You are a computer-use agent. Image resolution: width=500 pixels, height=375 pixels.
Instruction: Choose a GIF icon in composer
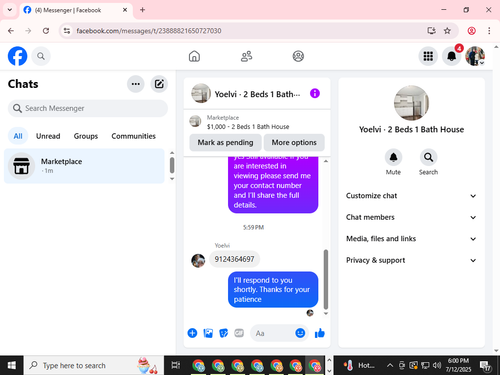[239, 333]
